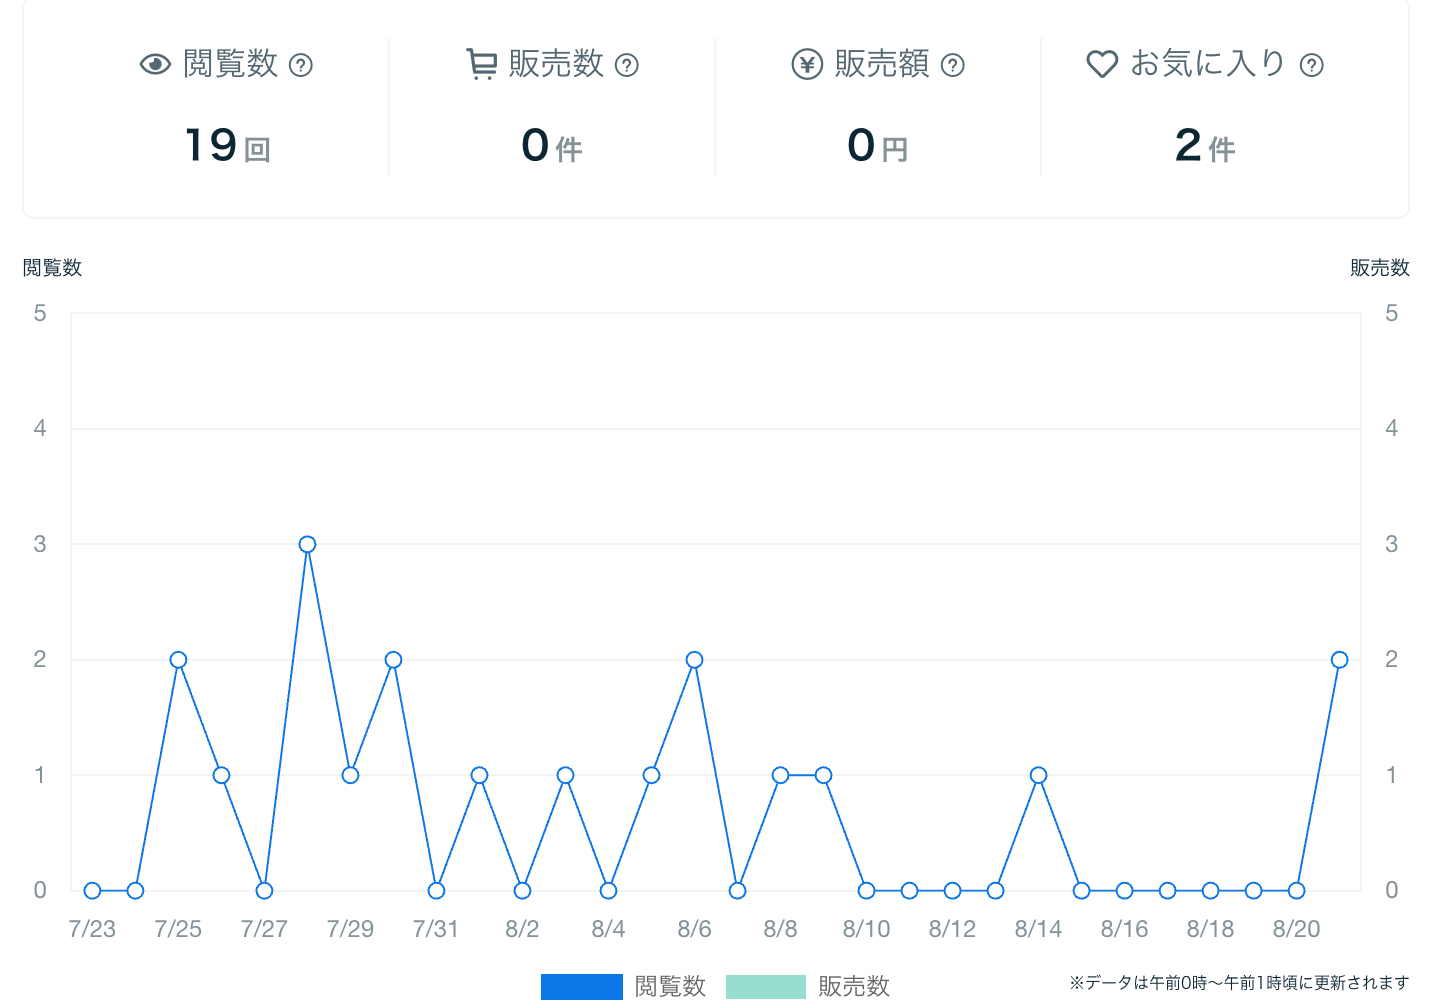Select the last data point after 8/20
The image size is (1450, 1008).
pyautogui.click(x=1339, y=660)
